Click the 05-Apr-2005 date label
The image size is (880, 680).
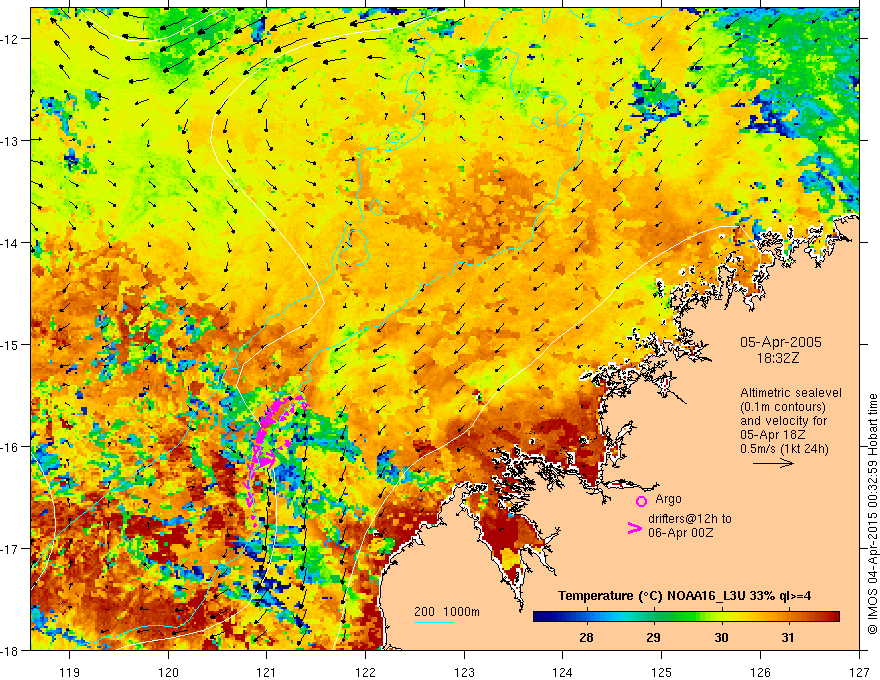tap(781, 342)
